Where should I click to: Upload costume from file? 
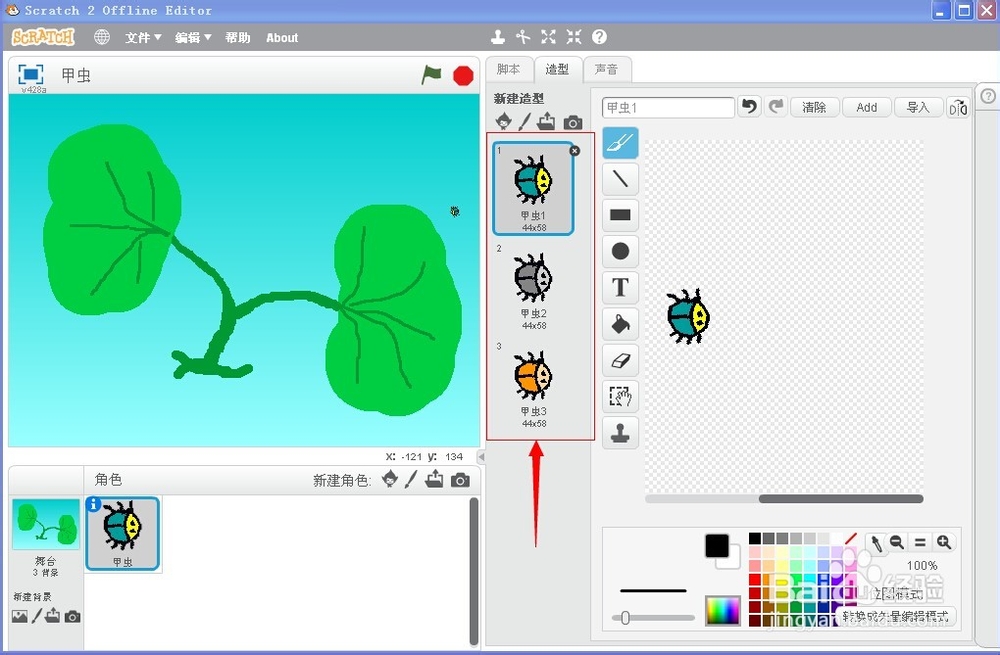pyautogui.click(x=547, y=121)
